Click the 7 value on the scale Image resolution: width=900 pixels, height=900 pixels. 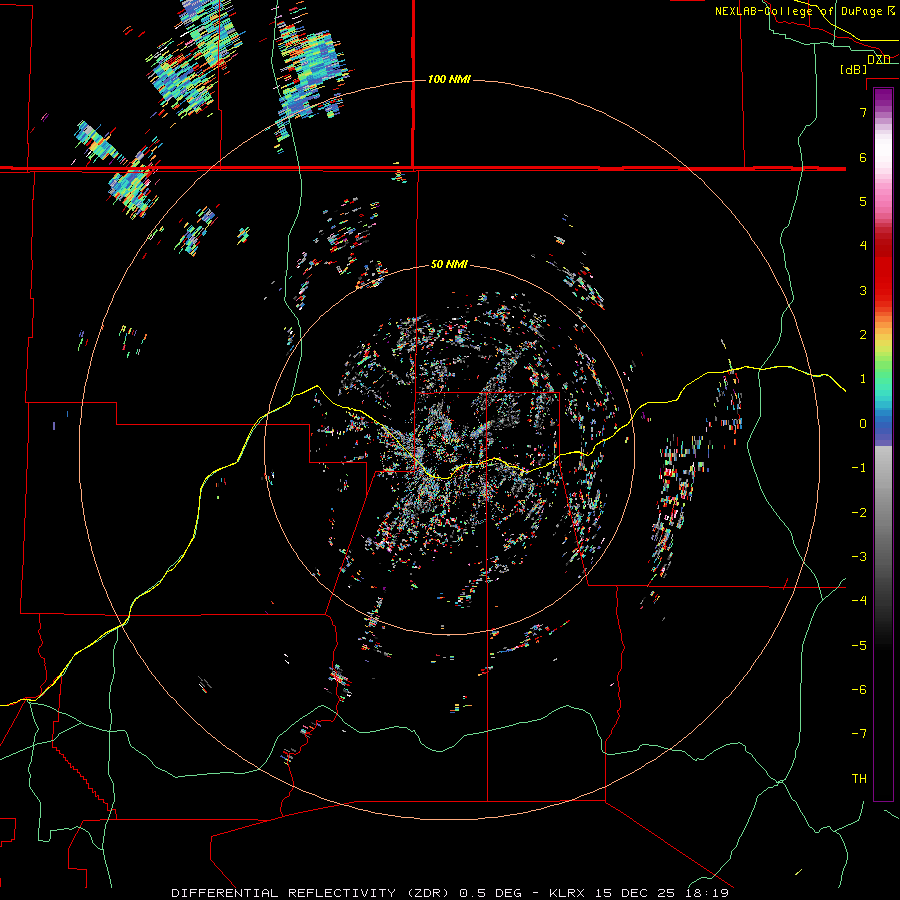click(863, 112)
